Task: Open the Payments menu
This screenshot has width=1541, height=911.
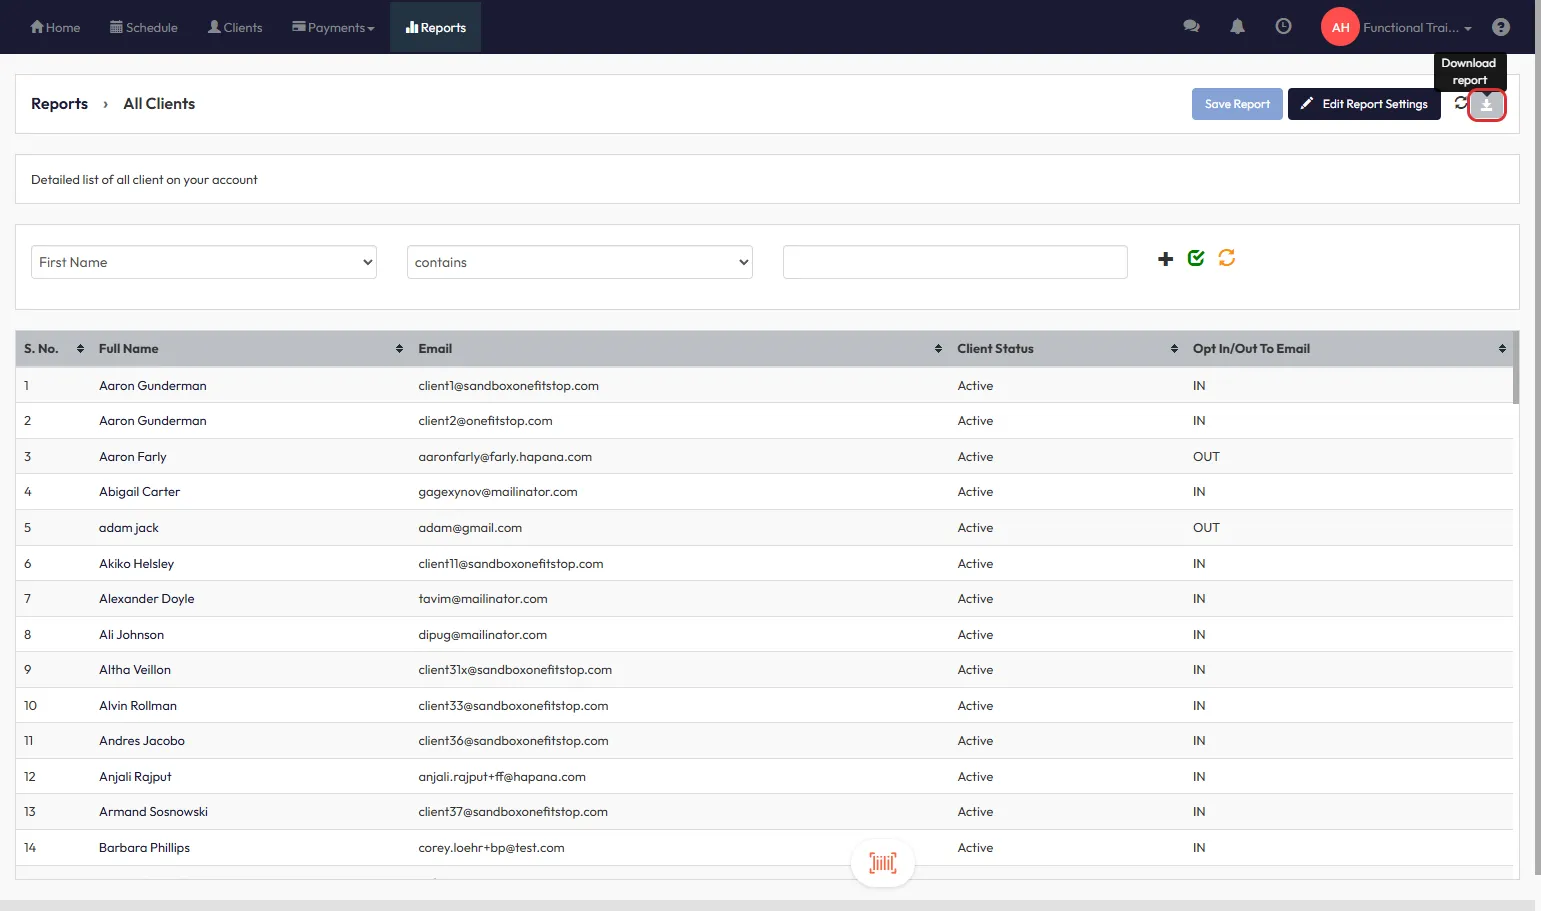Action: point(333,28)
